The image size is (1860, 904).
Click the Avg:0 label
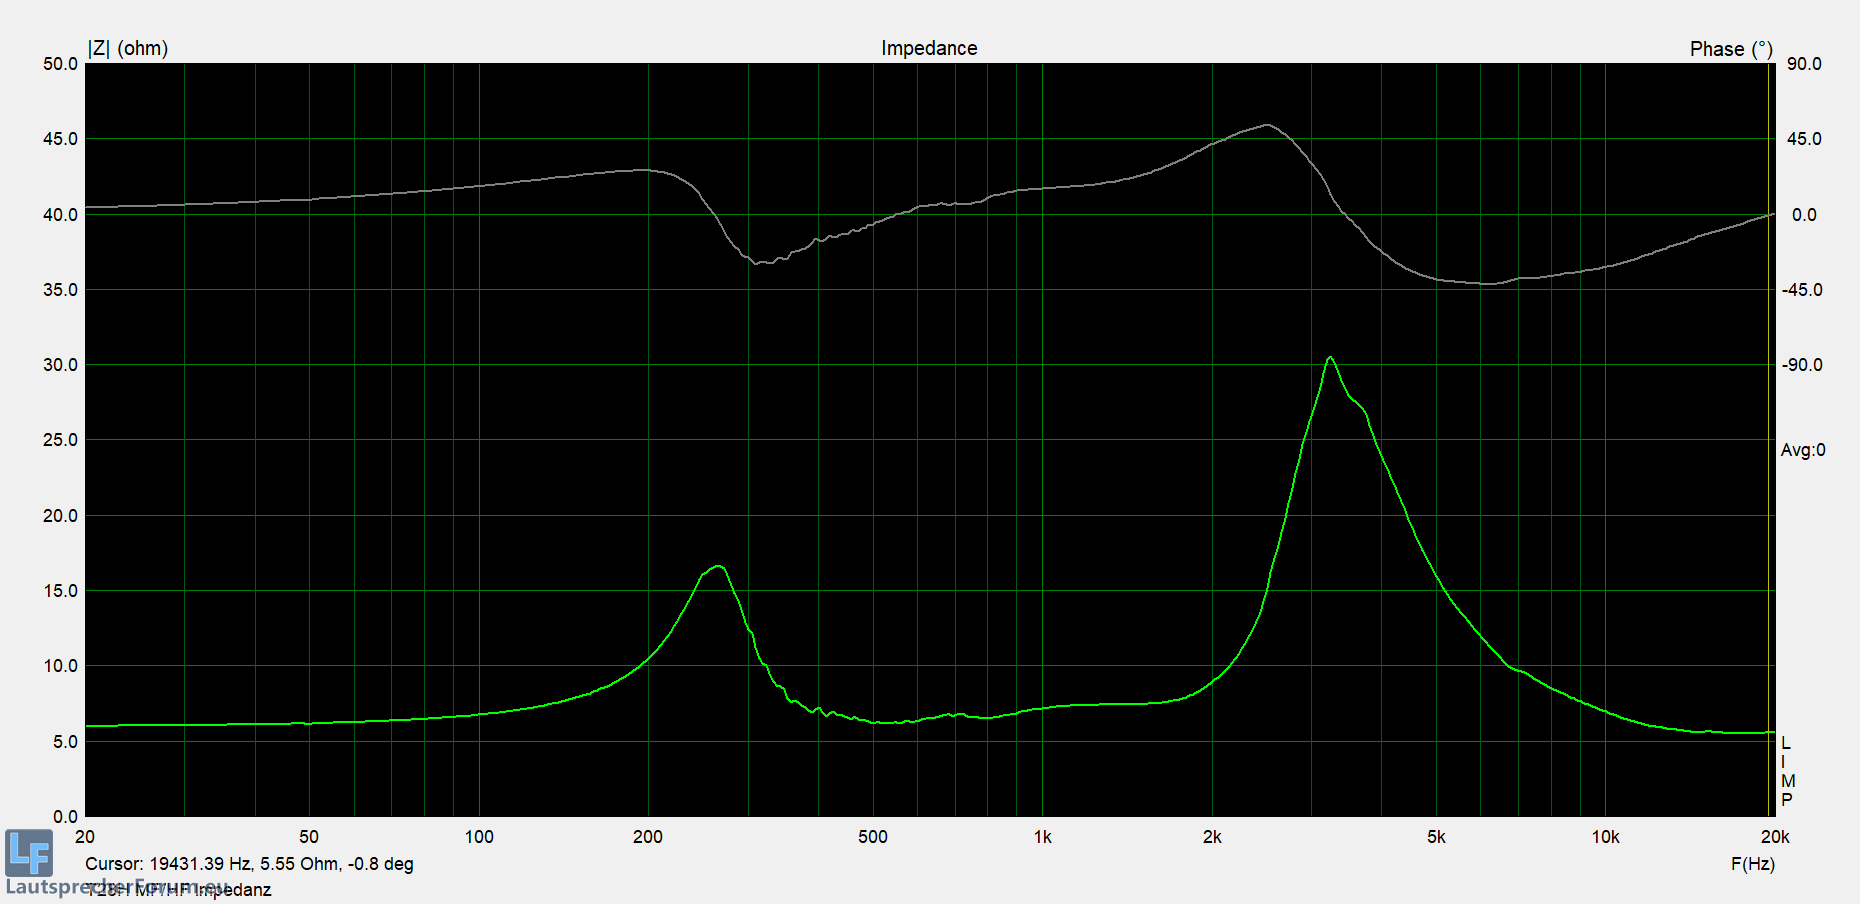tap(1802, 450)
